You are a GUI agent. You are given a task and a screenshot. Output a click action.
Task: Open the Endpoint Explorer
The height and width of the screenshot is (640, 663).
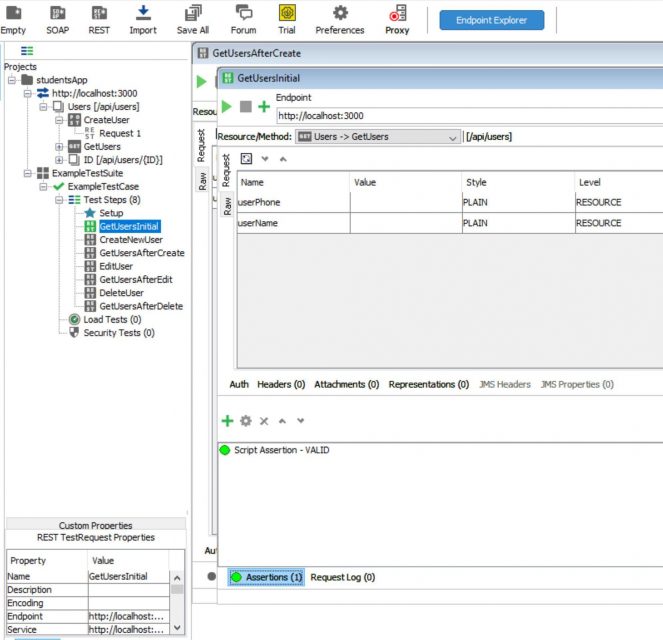[x=492, y=20]
